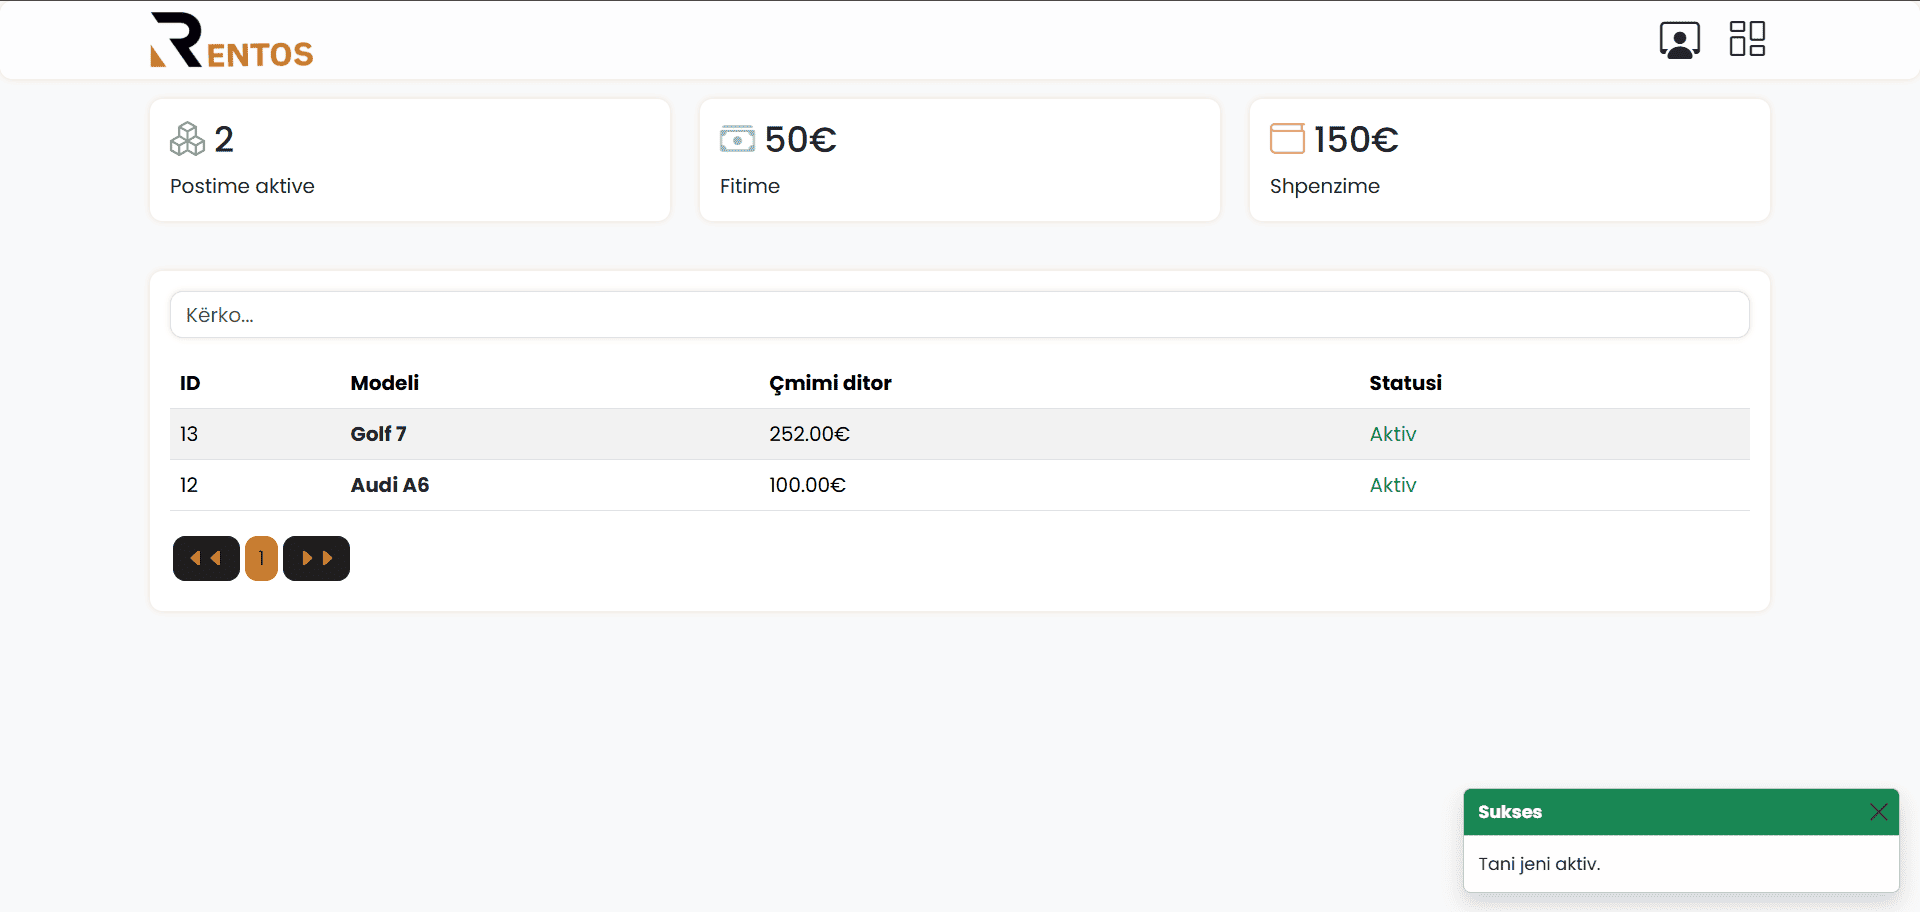
Task: Click the banknote icon beside 50€
Action: (x=737, y=139)
